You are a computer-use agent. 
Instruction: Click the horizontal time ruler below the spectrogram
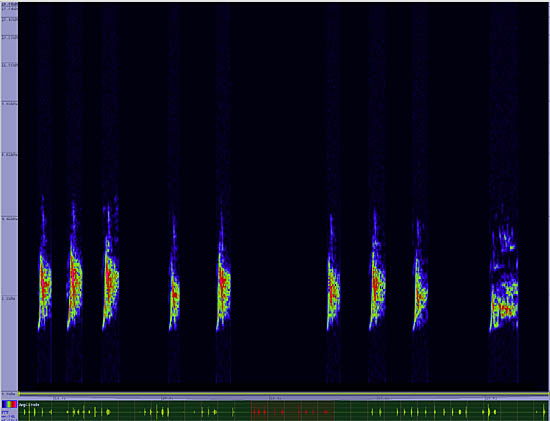pyautogui.click(x=284, y=398)
